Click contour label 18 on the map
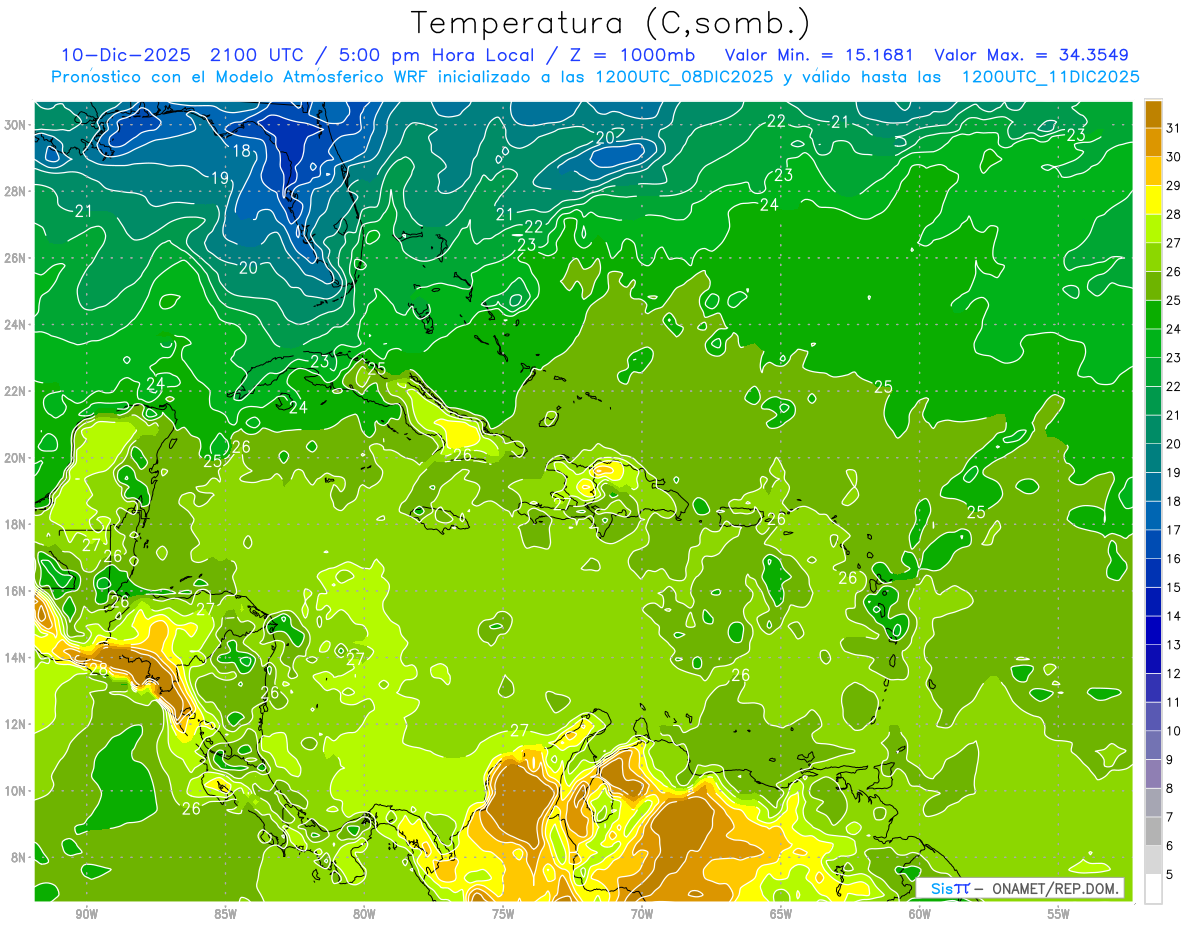Image resolution: width=1200 pixels, height=927 pixels. point(242,151)
